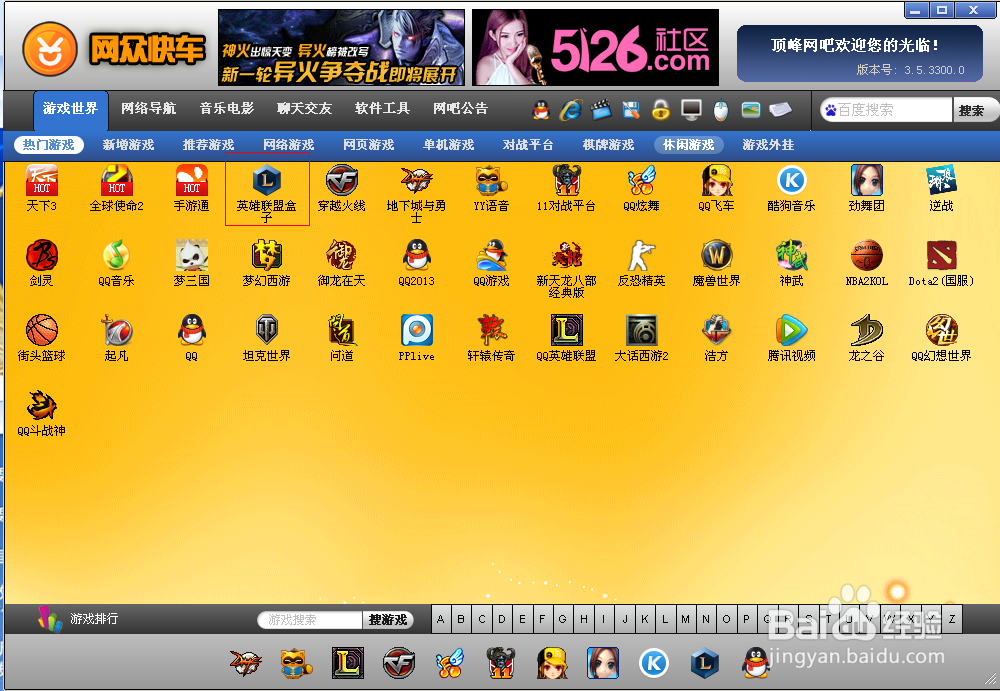
Task: Click Internet Explorer icon in top toolbar
Action: 570,110
